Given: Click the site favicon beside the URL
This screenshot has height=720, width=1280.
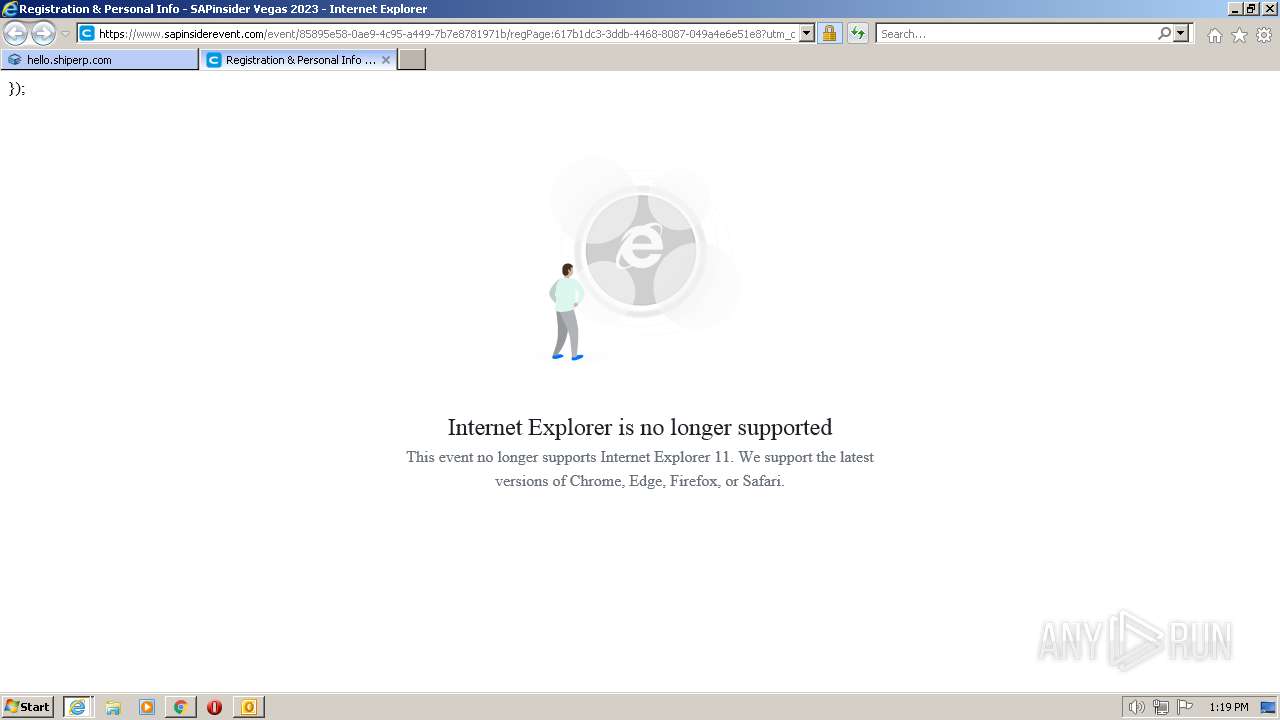Looking at the screenshot, I should tap(87, 34).
